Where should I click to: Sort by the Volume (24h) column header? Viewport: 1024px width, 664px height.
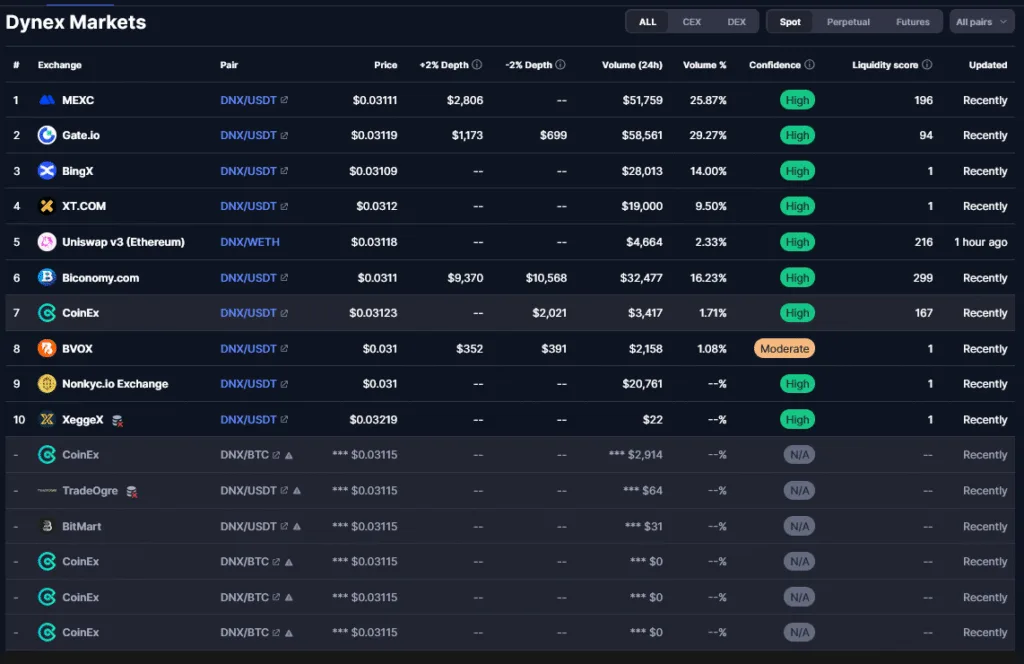click(x=632, y=65)
